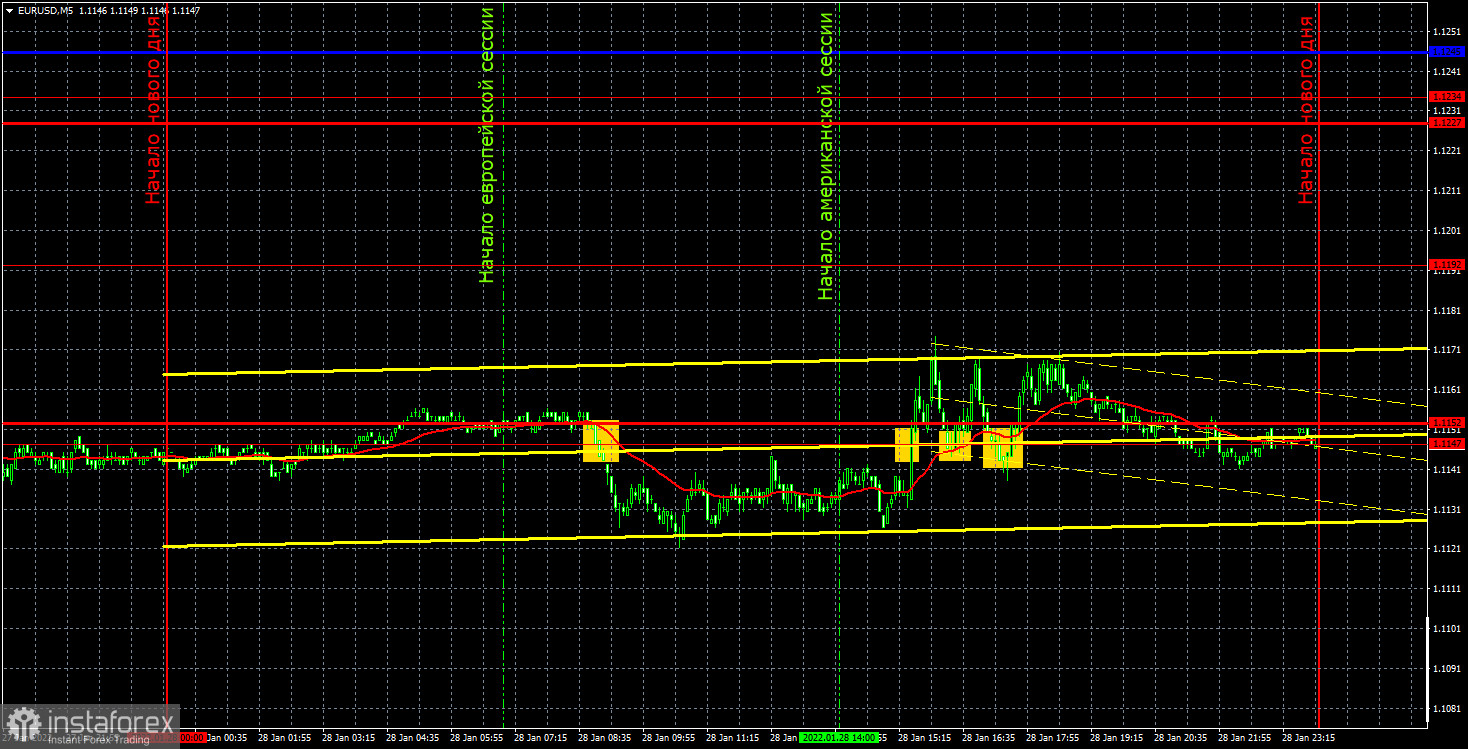
Task: Select the green 2022.01.28 14:00 time marker
Action: pos(838,737)
